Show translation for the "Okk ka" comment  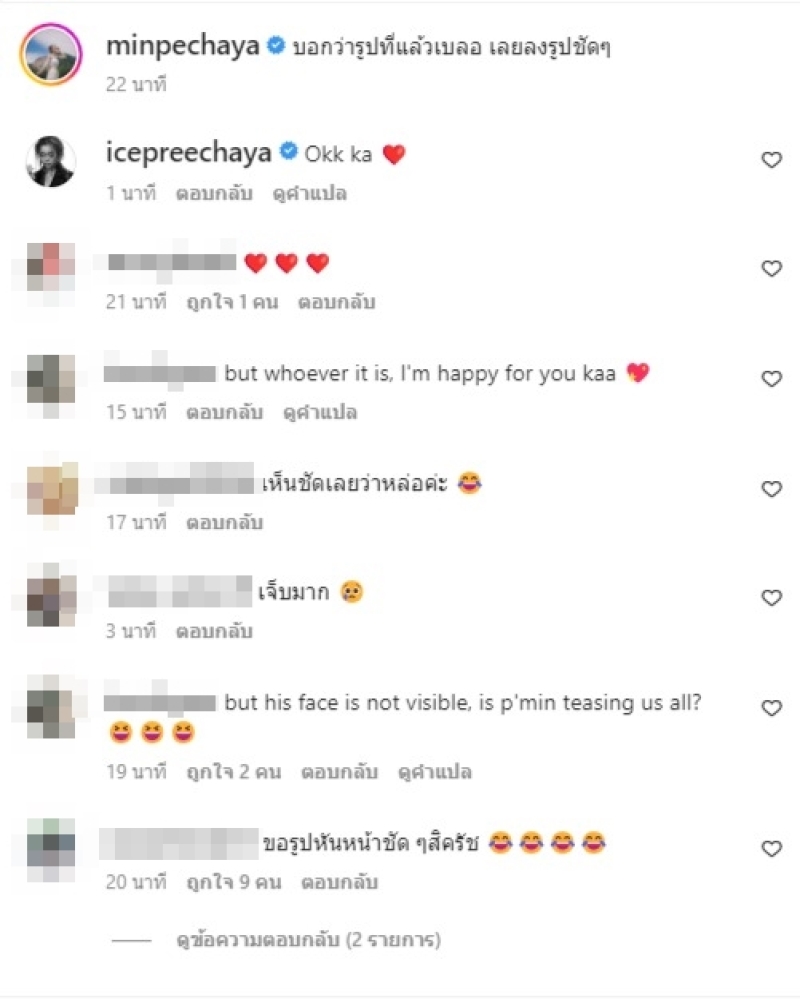tap(310, 193)
